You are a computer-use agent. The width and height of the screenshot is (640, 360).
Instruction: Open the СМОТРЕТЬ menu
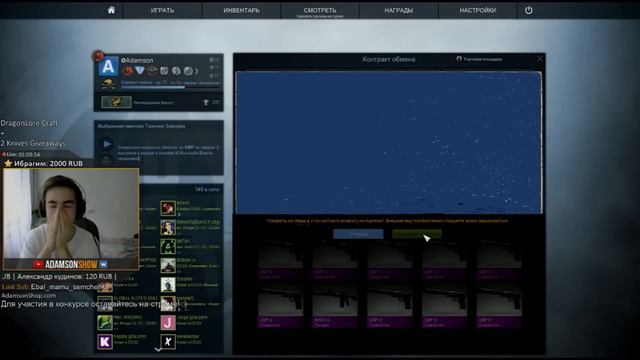tap(320, 10)
